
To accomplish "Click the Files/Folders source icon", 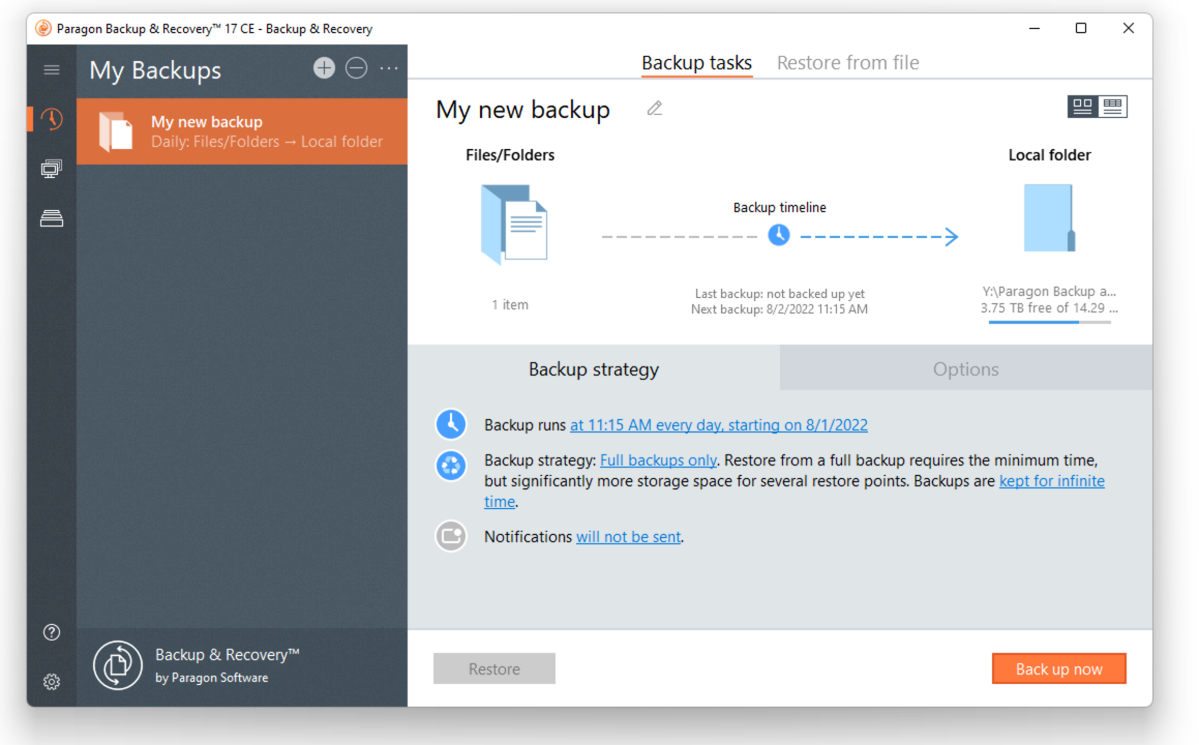I will 514,224.
